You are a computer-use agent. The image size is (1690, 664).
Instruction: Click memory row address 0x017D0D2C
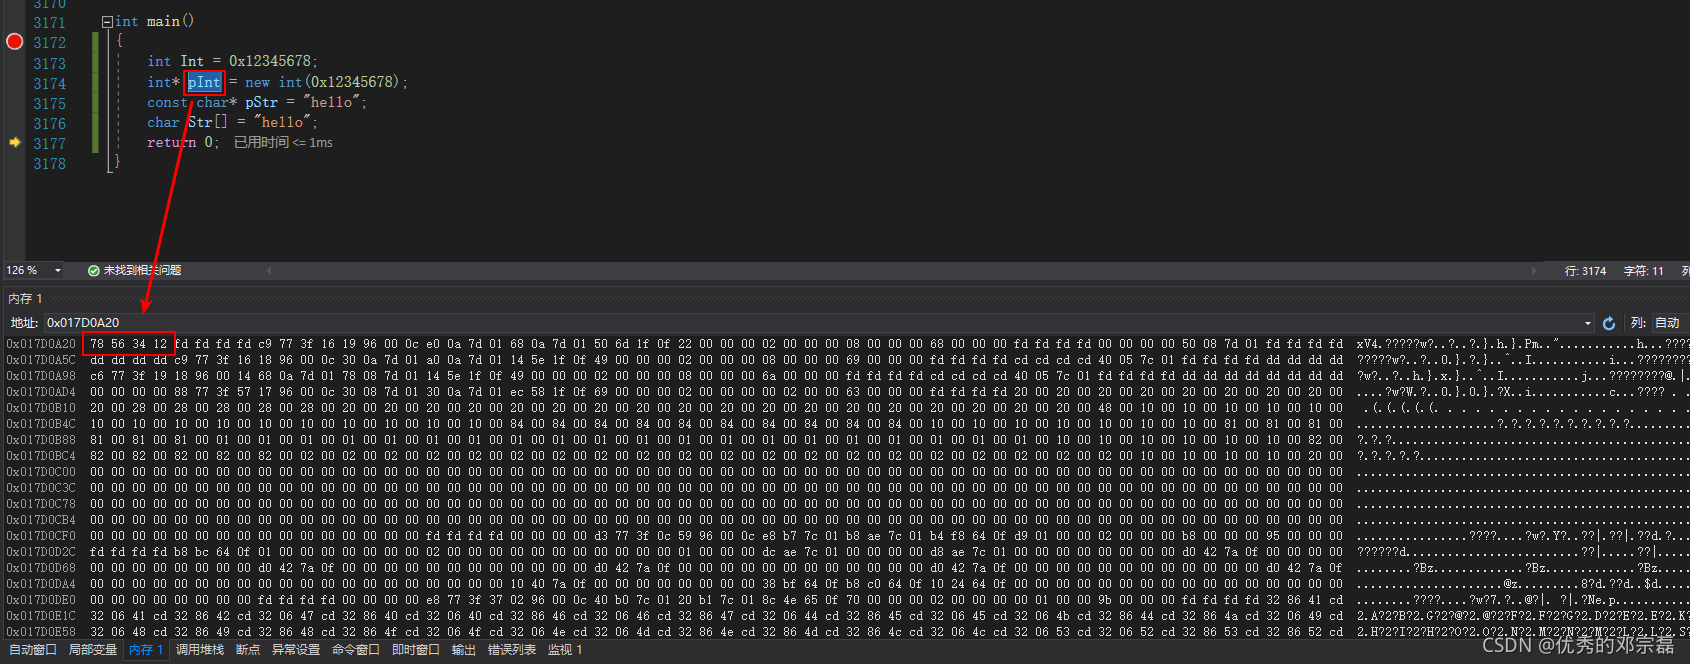click(x=41, y=552)
